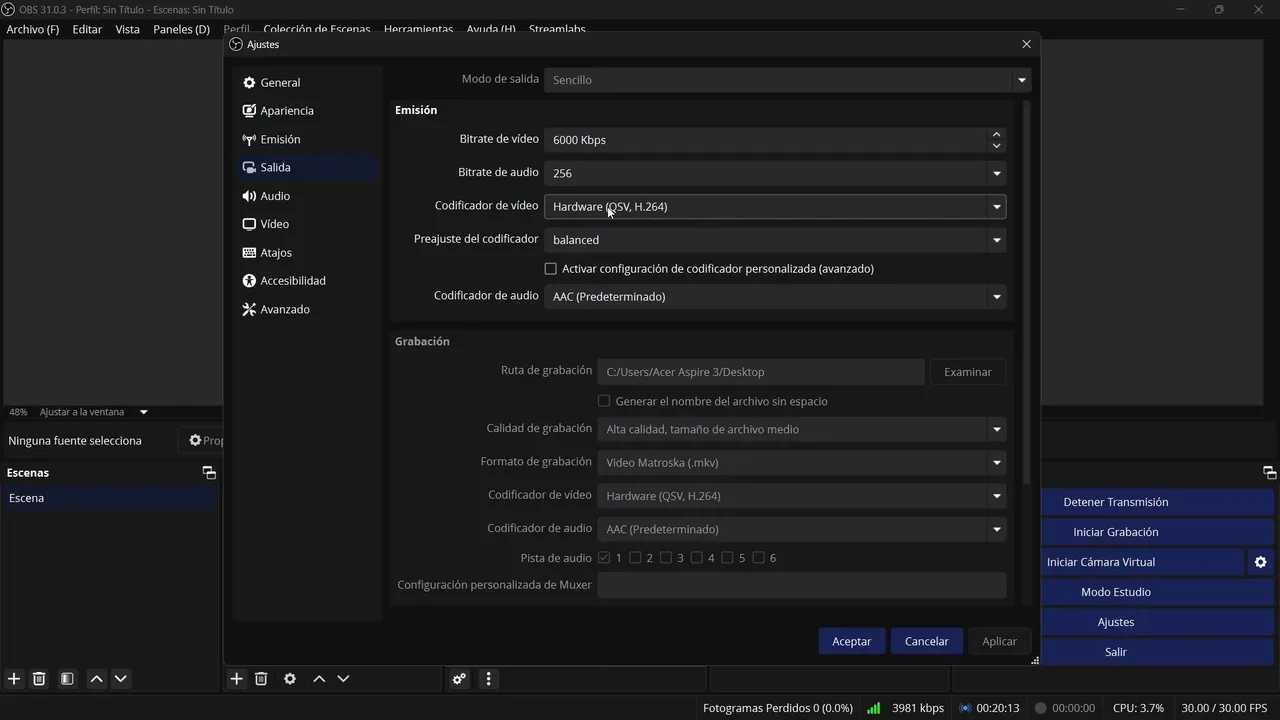
Task: Open the Archivo menu
Action: 33,29
